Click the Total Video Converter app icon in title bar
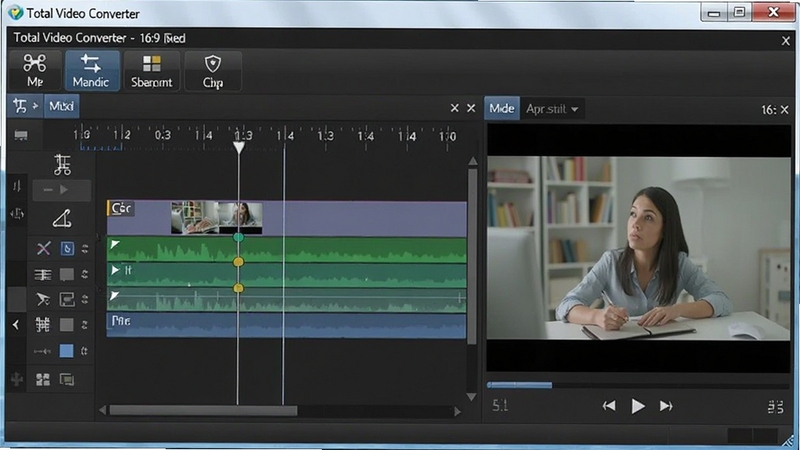This screenshot has width=800, height=450. pyautogui.click(x=15, y=13)
